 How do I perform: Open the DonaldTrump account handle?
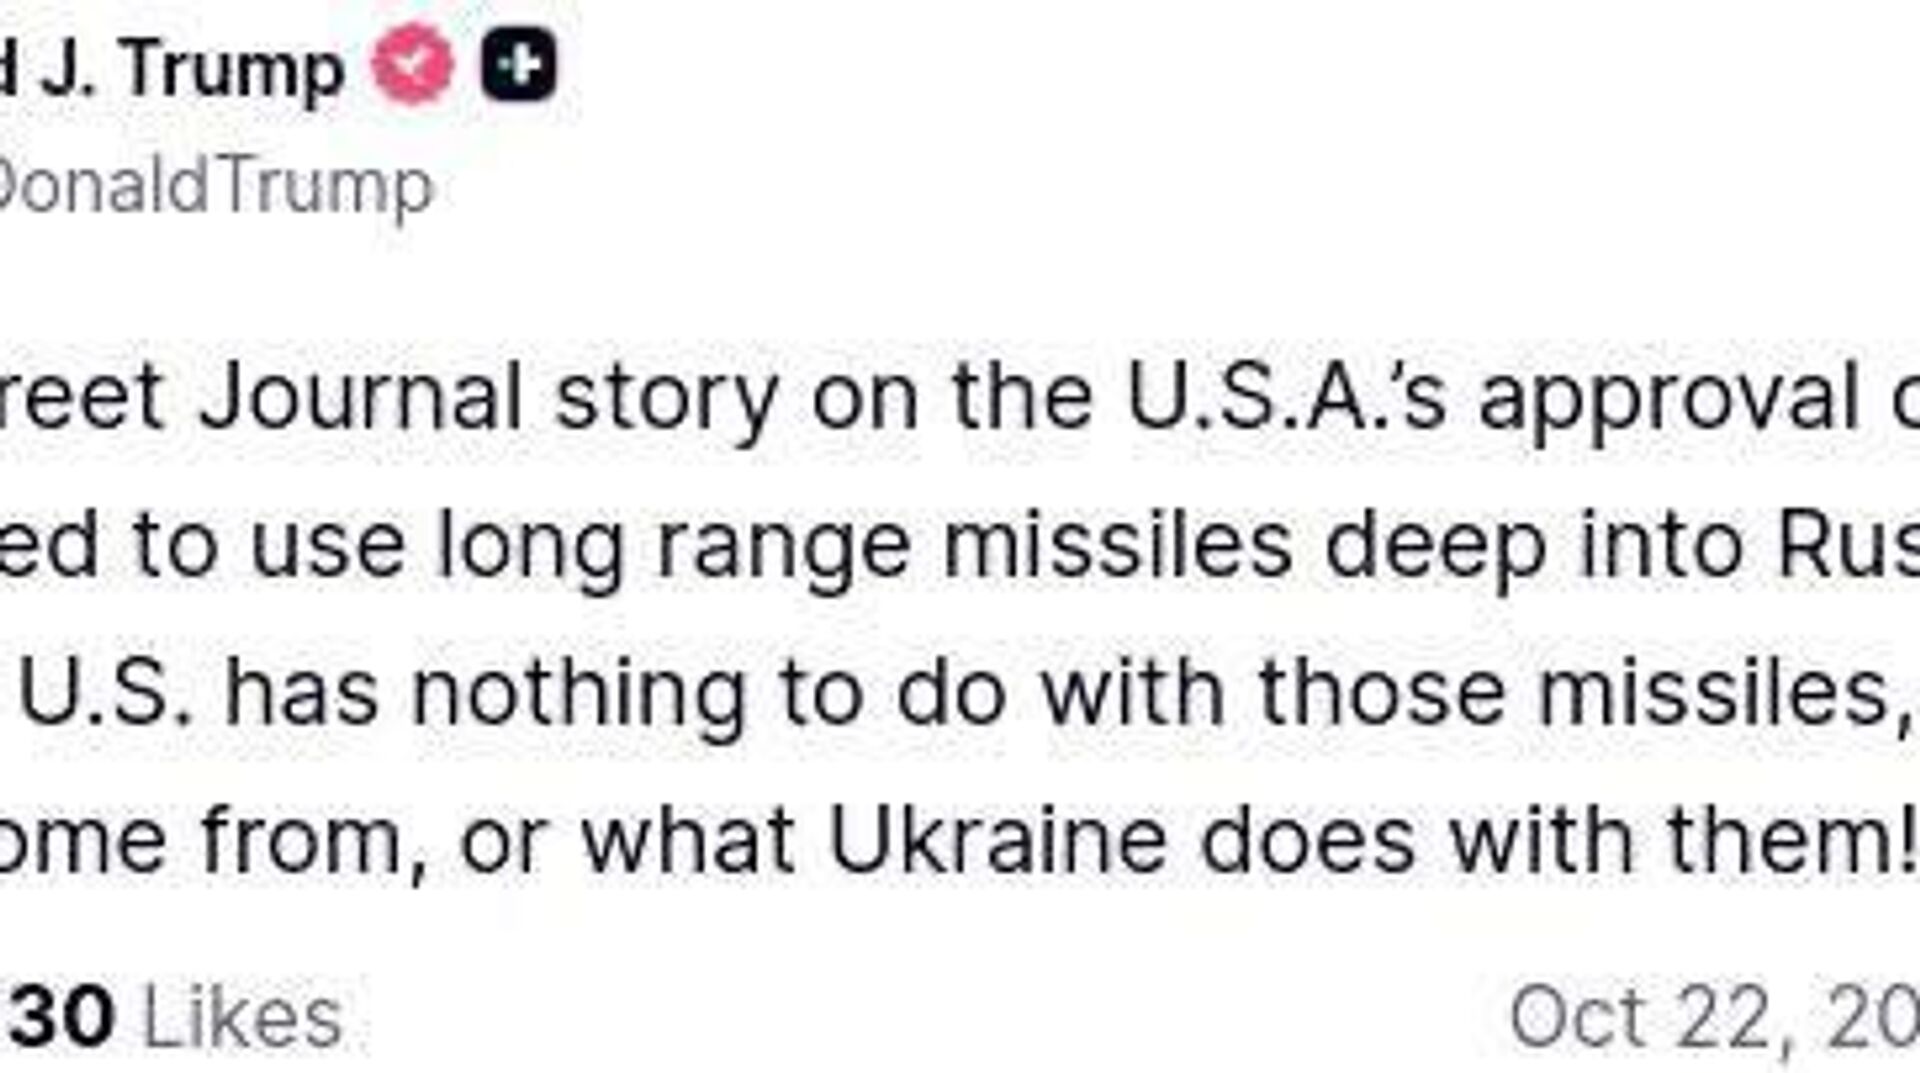tap(215, 187)
